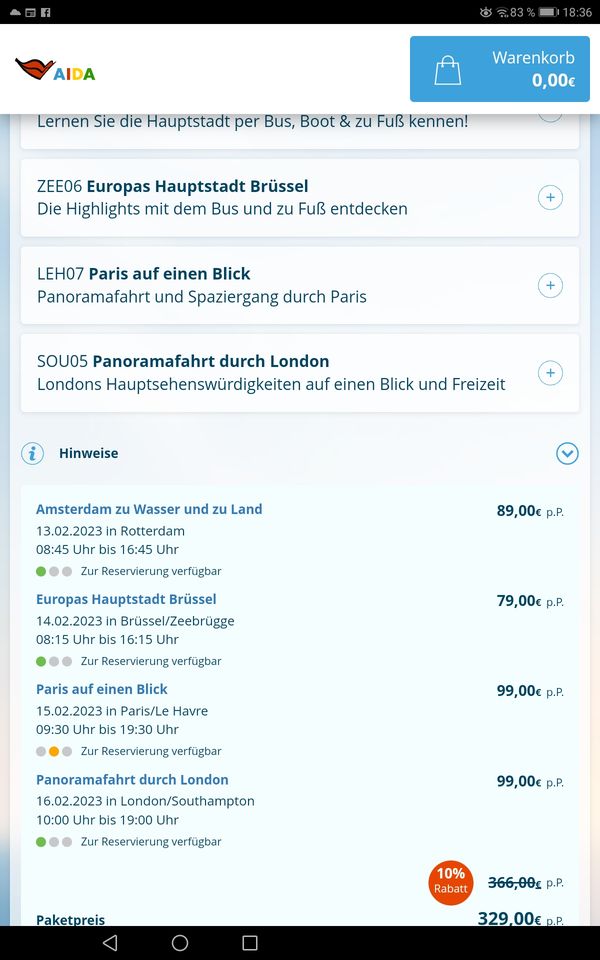This screenshot has width=600, height=960.
Task: Open Europas Hauptstadt Brüssel excursion link
Action: pyautogui.click(x=126, y=599)
